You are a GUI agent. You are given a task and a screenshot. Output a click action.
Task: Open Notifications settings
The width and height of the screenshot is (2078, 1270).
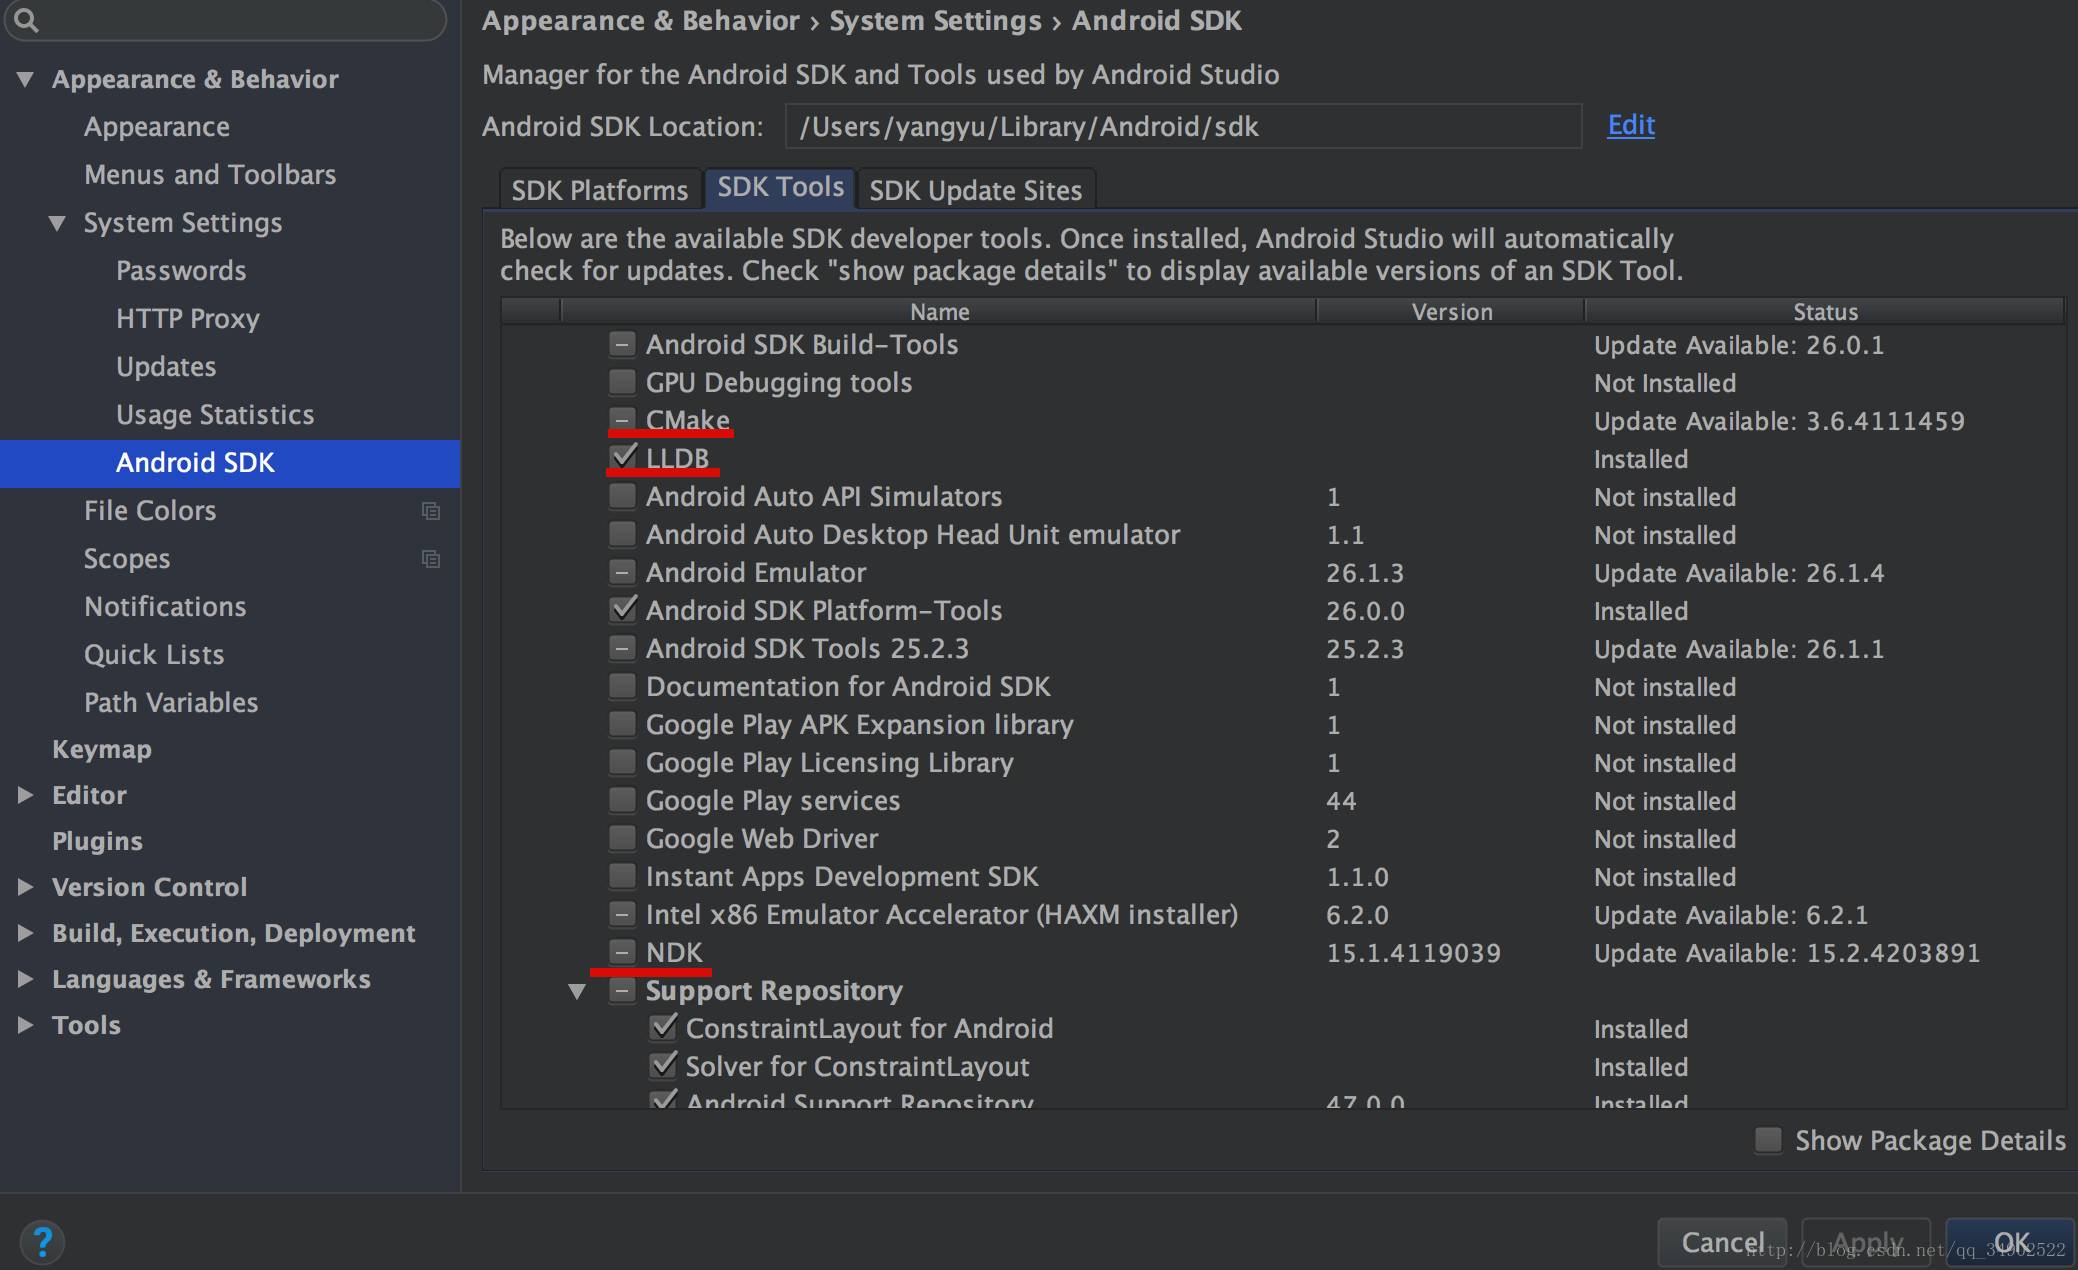(165, 607)
